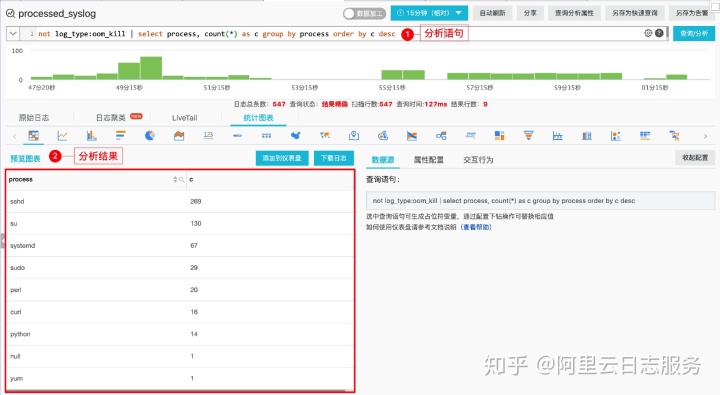Expand the query box chevron
720x395 pixels.
pyautogui.click(x=13, y=34)
